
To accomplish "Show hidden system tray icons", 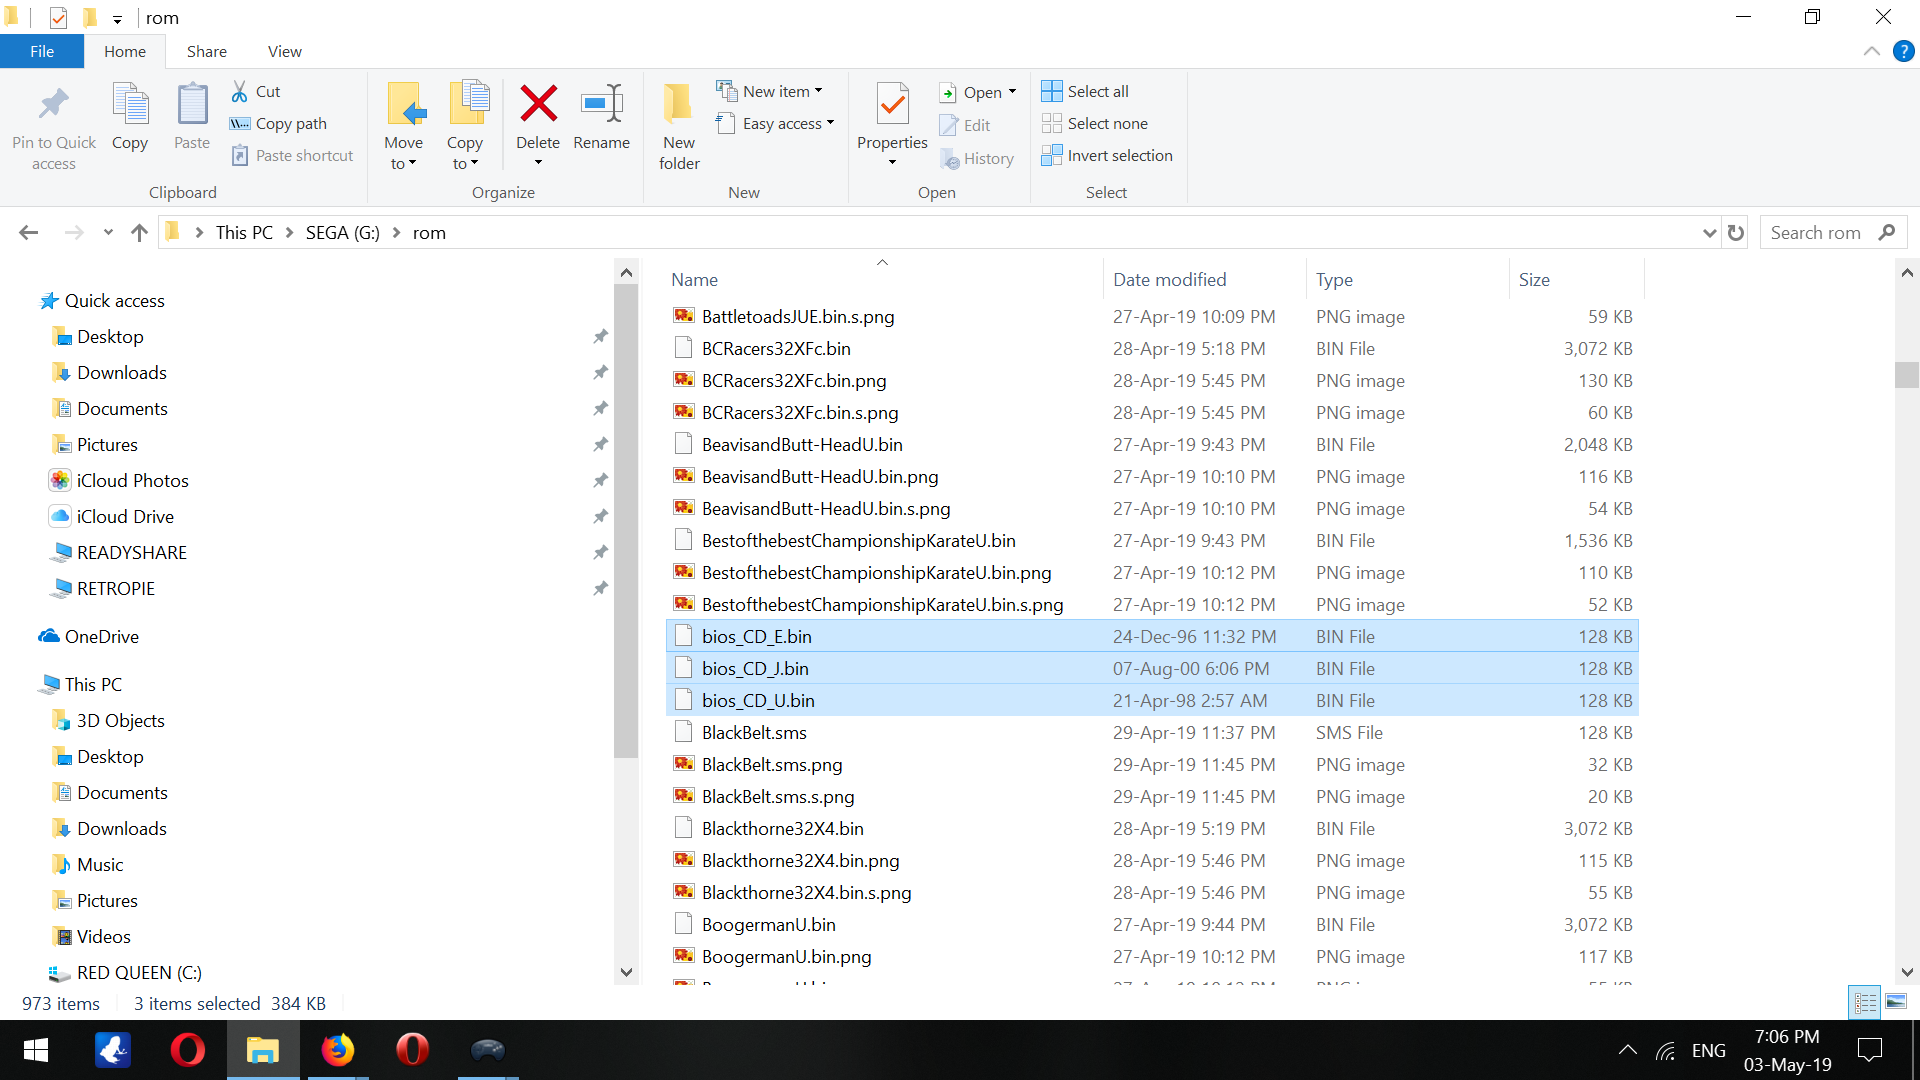I will pyautogui.click(x=1627, y=1050).
